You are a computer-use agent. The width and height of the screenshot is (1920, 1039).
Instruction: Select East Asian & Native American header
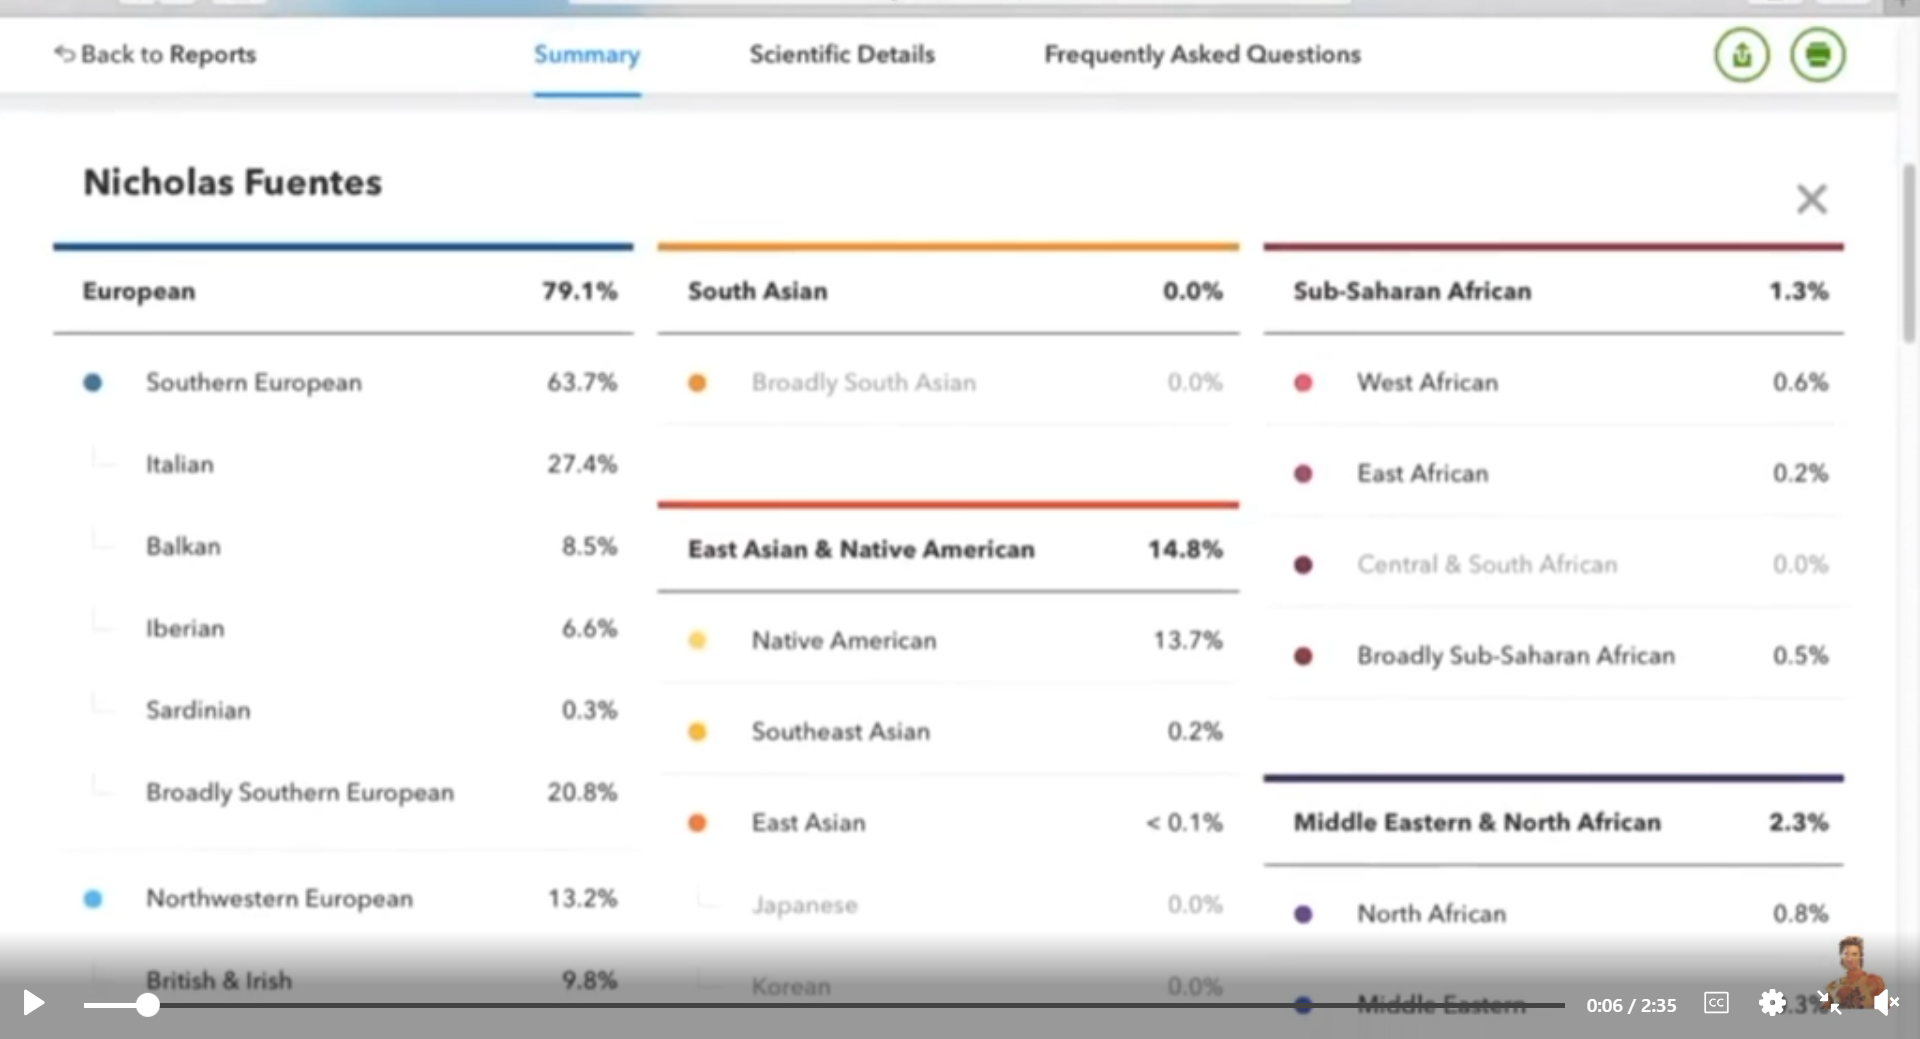(948, 549)
